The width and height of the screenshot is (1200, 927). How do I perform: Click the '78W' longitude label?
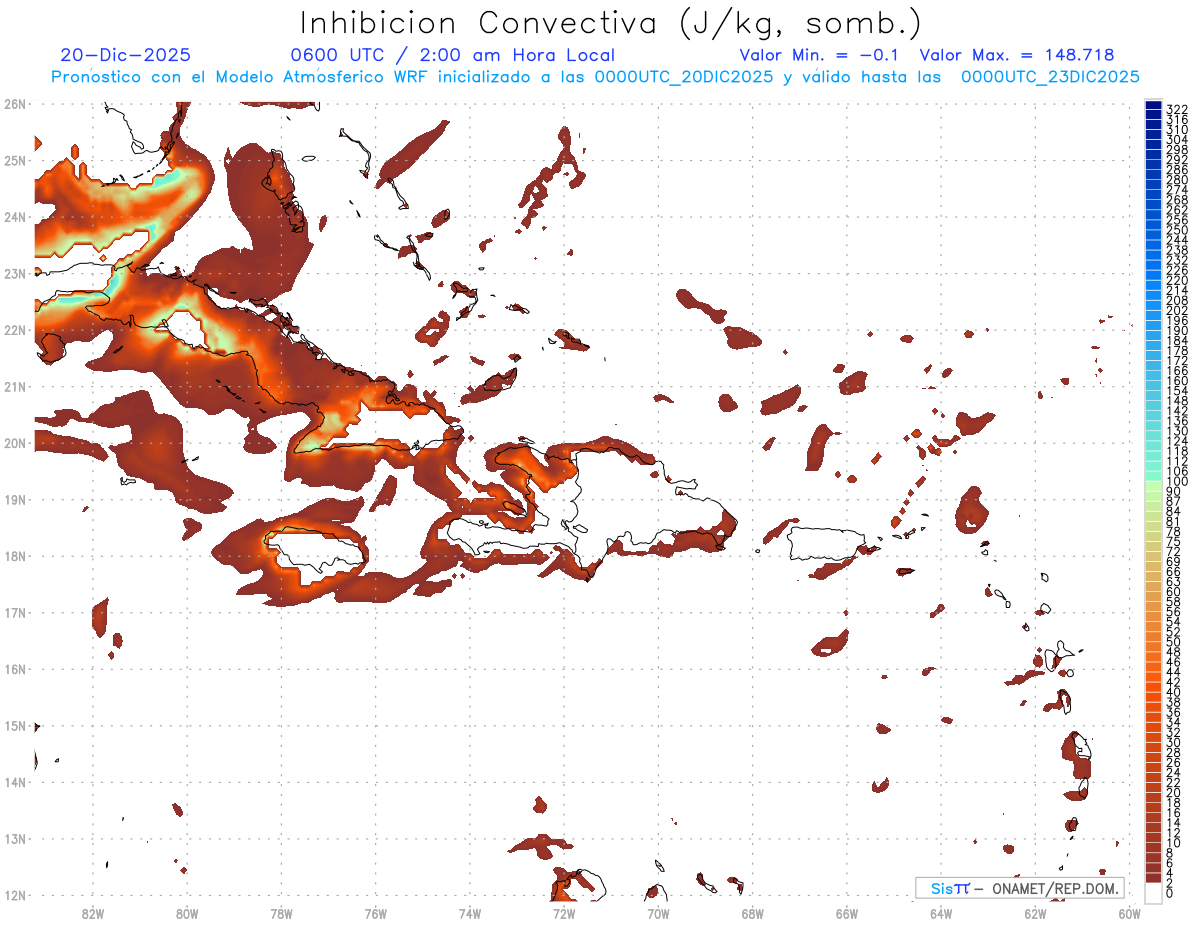(x=281, y=912)
